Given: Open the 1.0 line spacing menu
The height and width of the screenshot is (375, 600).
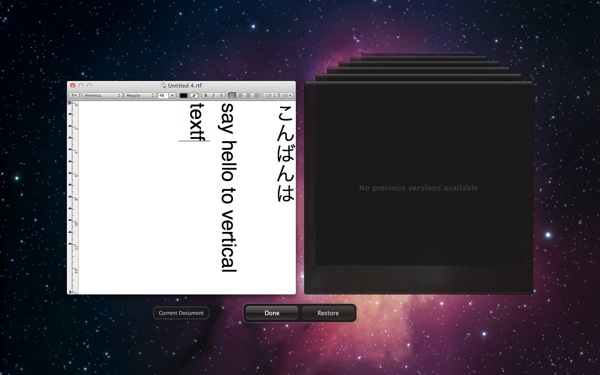Looking at the screenshot, I should click(x=270, y=95).
